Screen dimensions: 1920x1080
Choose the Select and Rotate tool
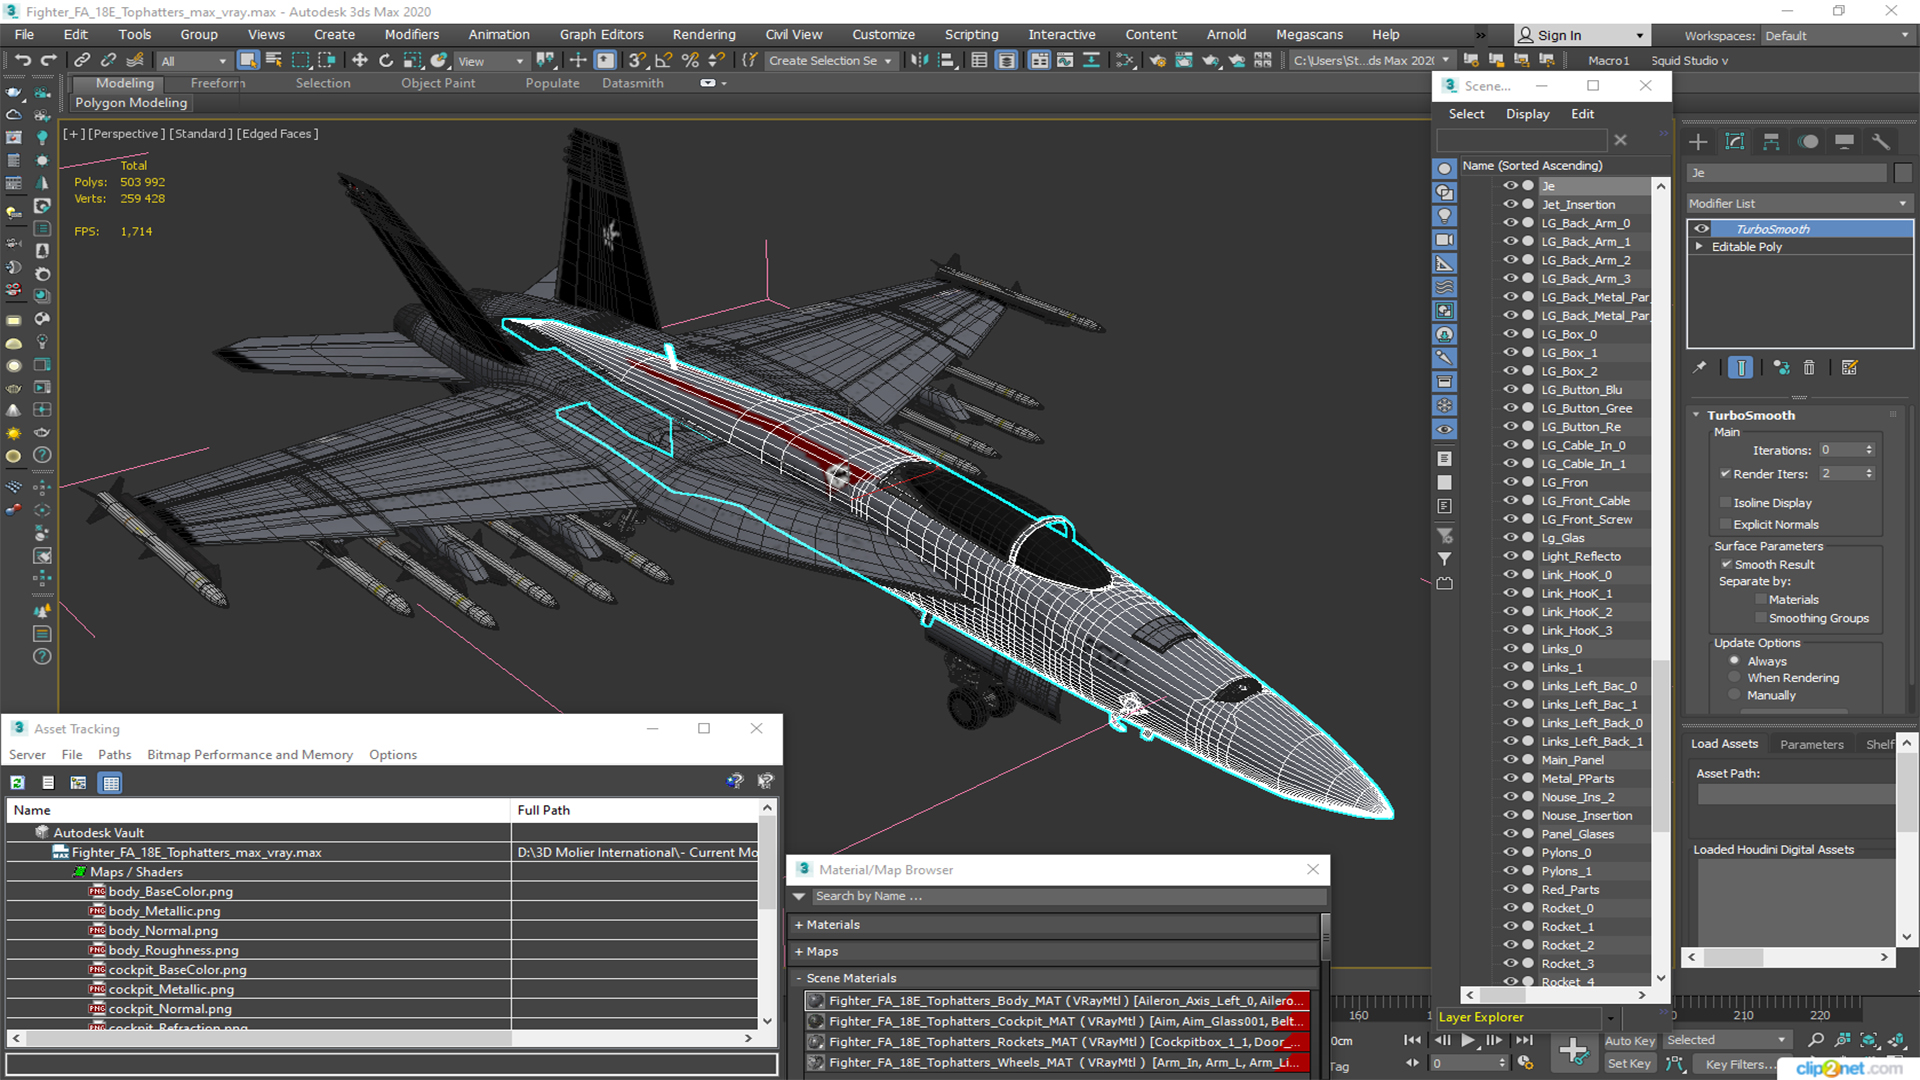point(386,61)
